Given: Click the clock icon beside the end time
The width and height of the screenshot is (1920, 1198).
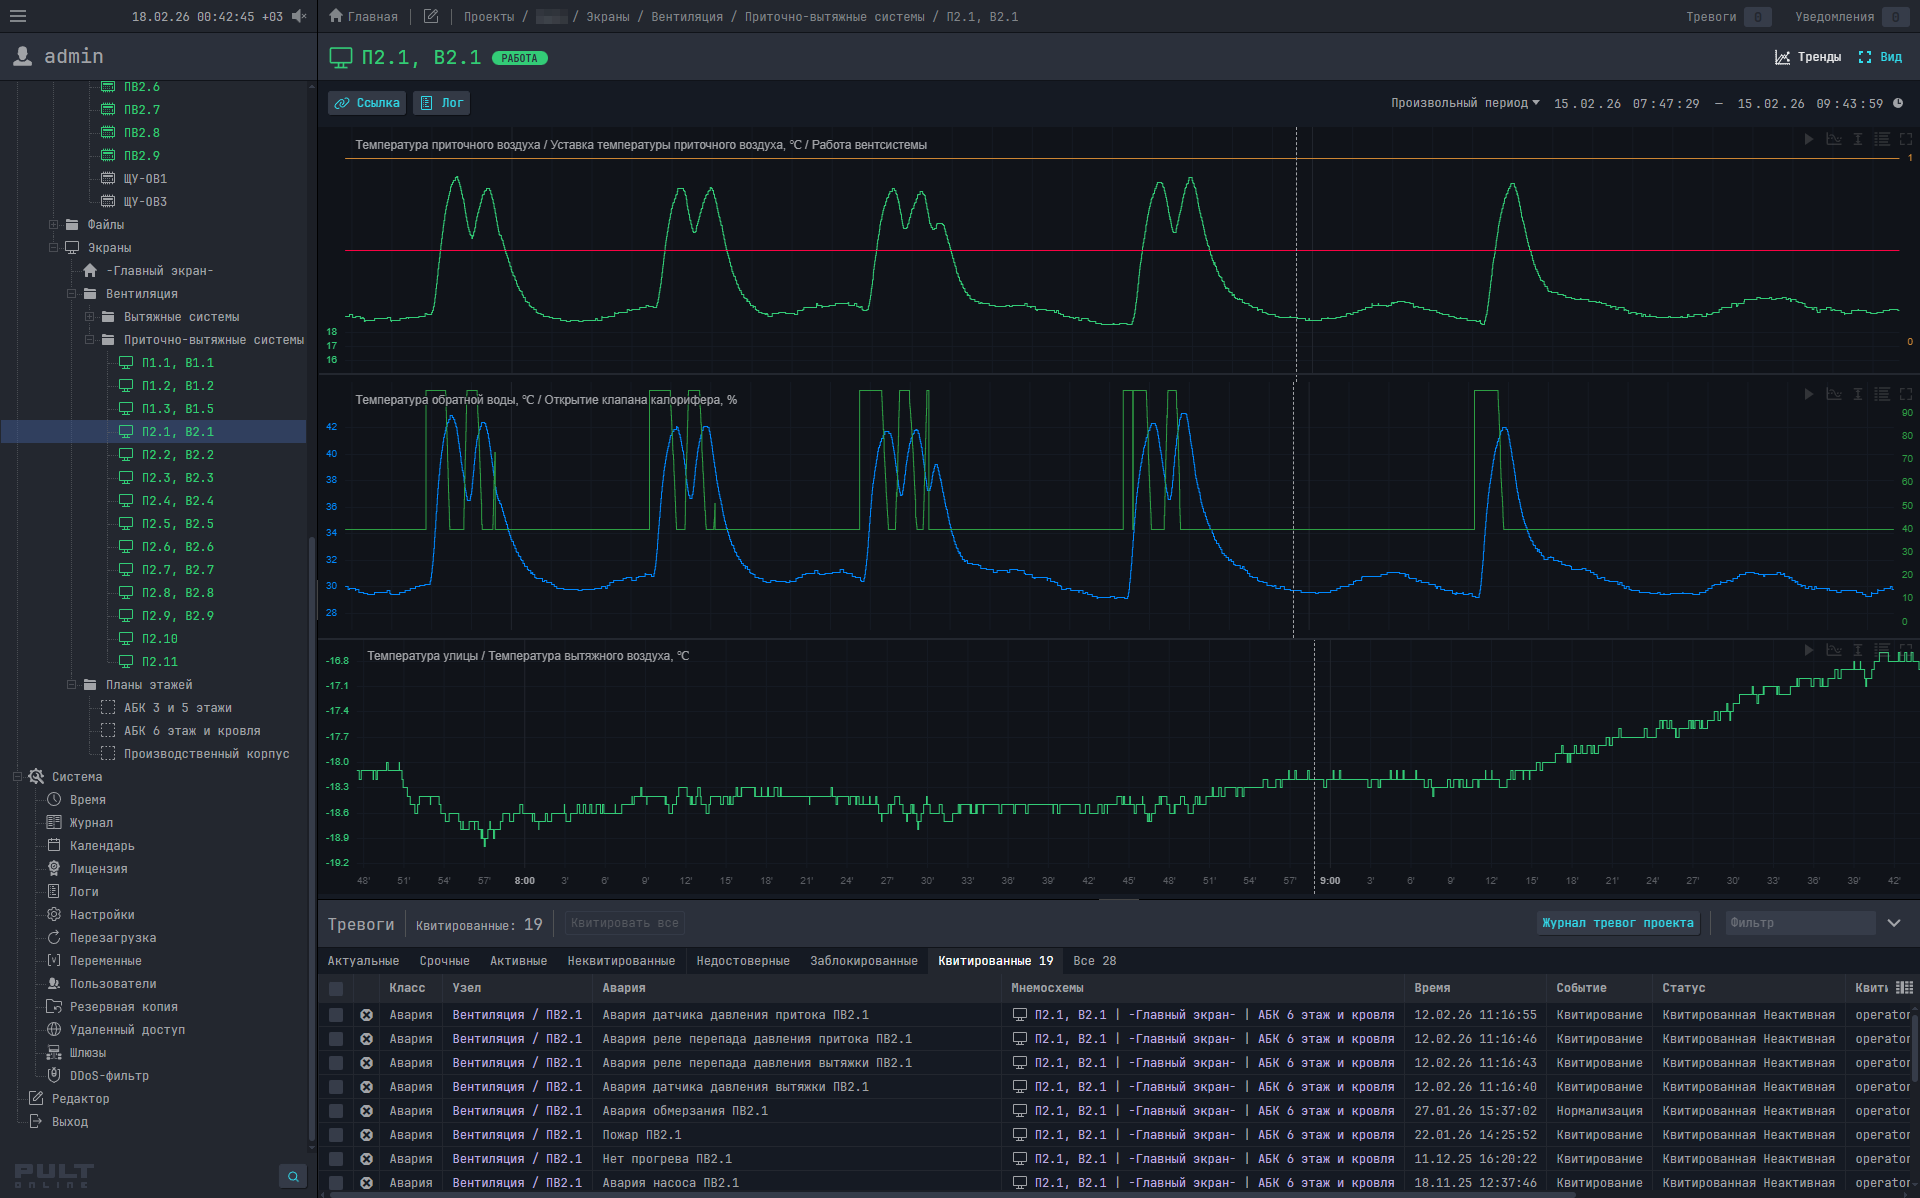Looking at the screenshot, I should coord(1898,103).
